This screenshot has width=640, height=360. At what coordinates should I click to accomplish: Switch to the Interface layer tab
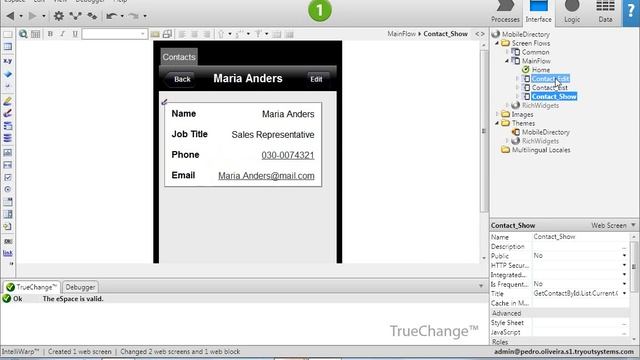538,12
